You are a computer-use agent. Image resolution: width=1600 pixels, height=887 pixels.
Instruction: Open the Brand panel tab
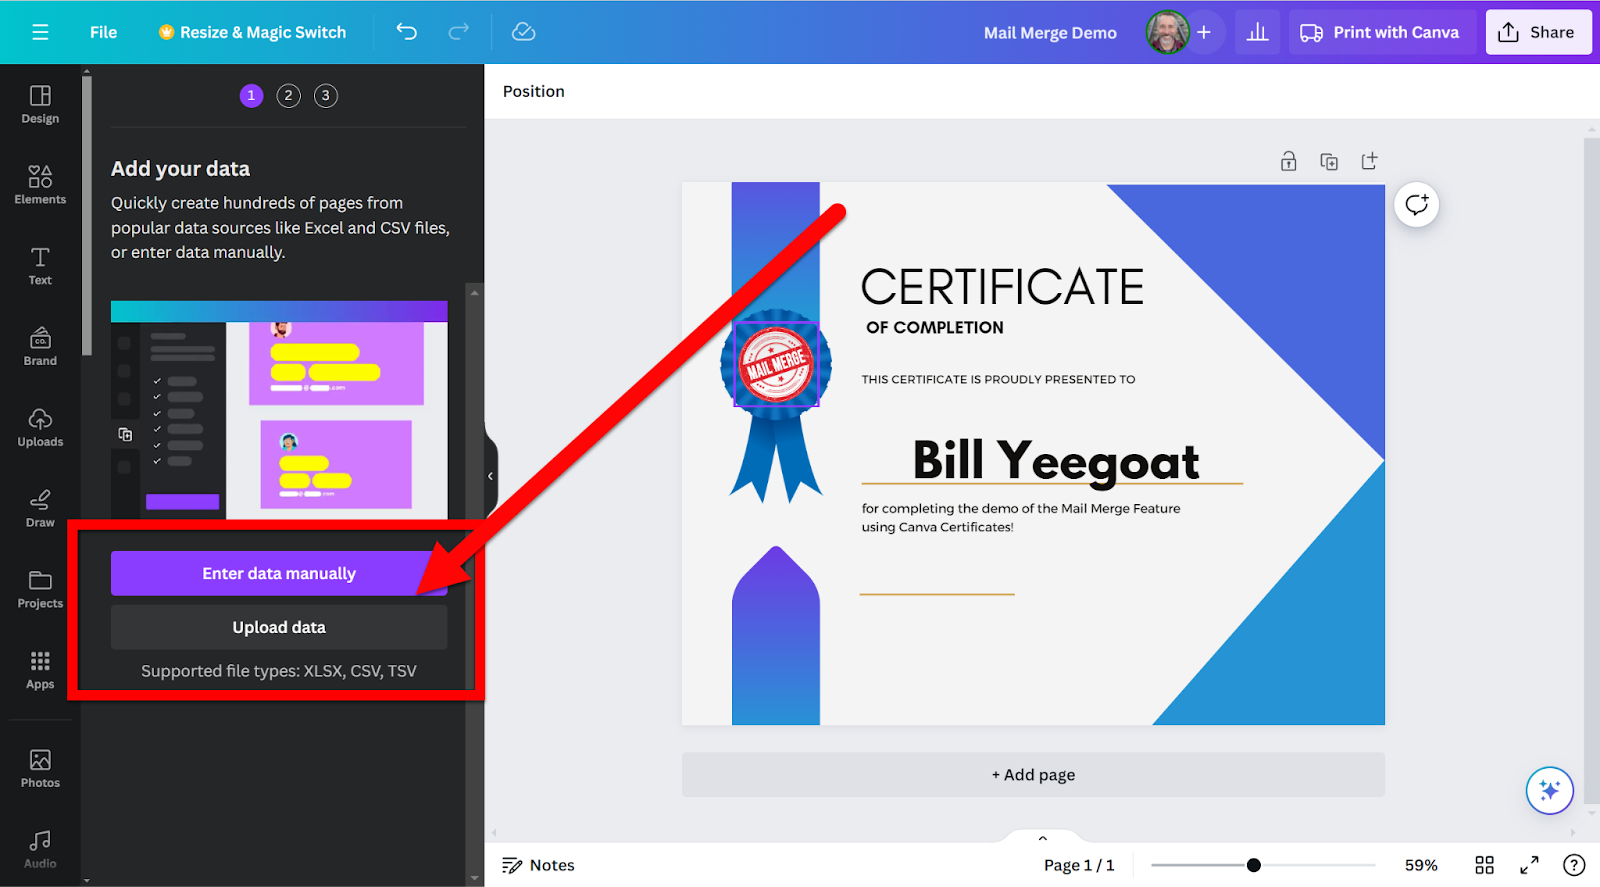(40, 347)
